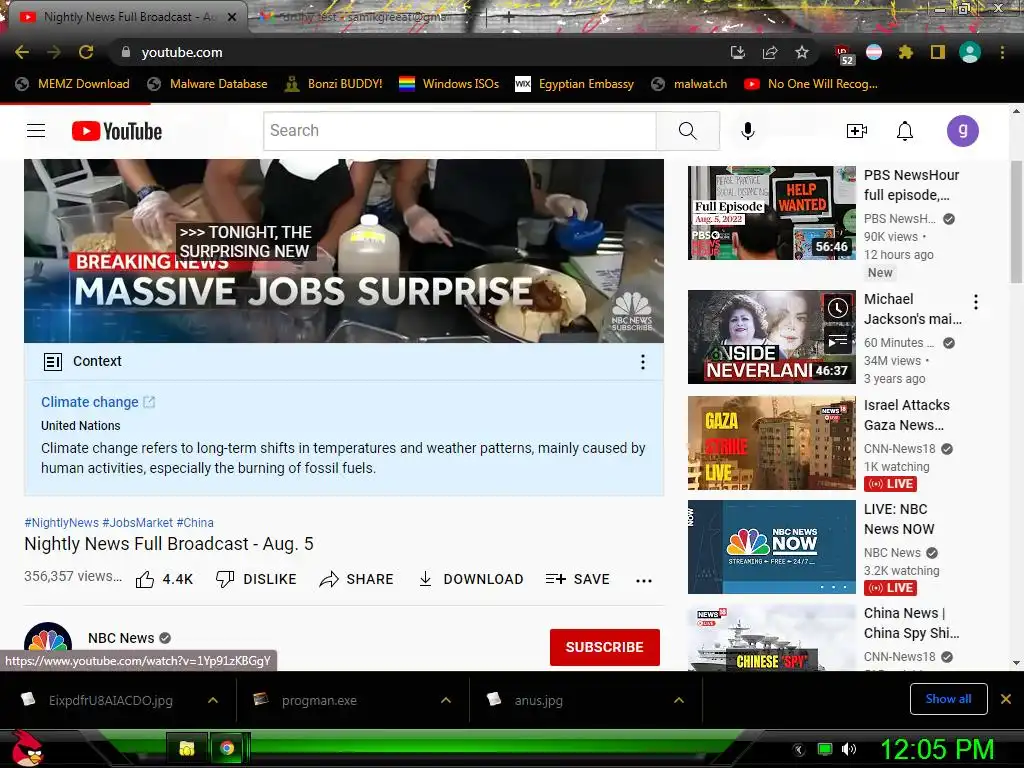1024x768 pixels.
Task: Open the malwat.ch bookmark
Action: [689, 84]
